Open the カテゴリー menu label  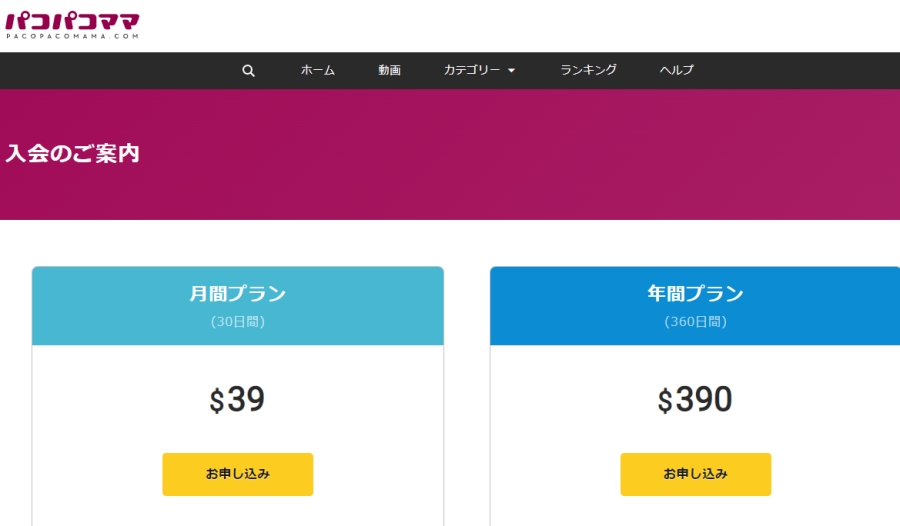click(472, 70)
